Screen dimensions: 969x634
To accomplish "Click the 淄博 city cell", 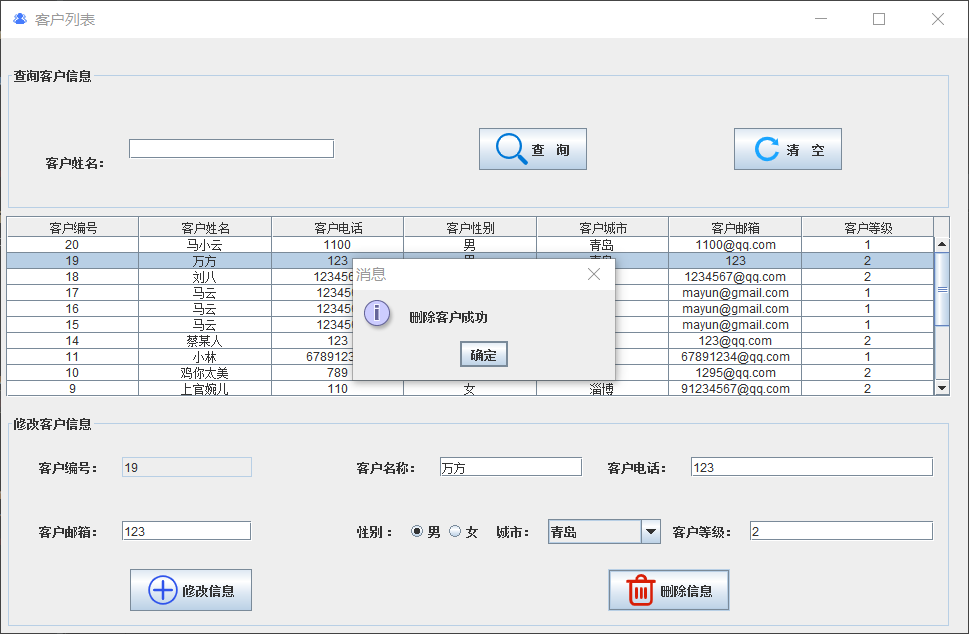I will [603, 389].
